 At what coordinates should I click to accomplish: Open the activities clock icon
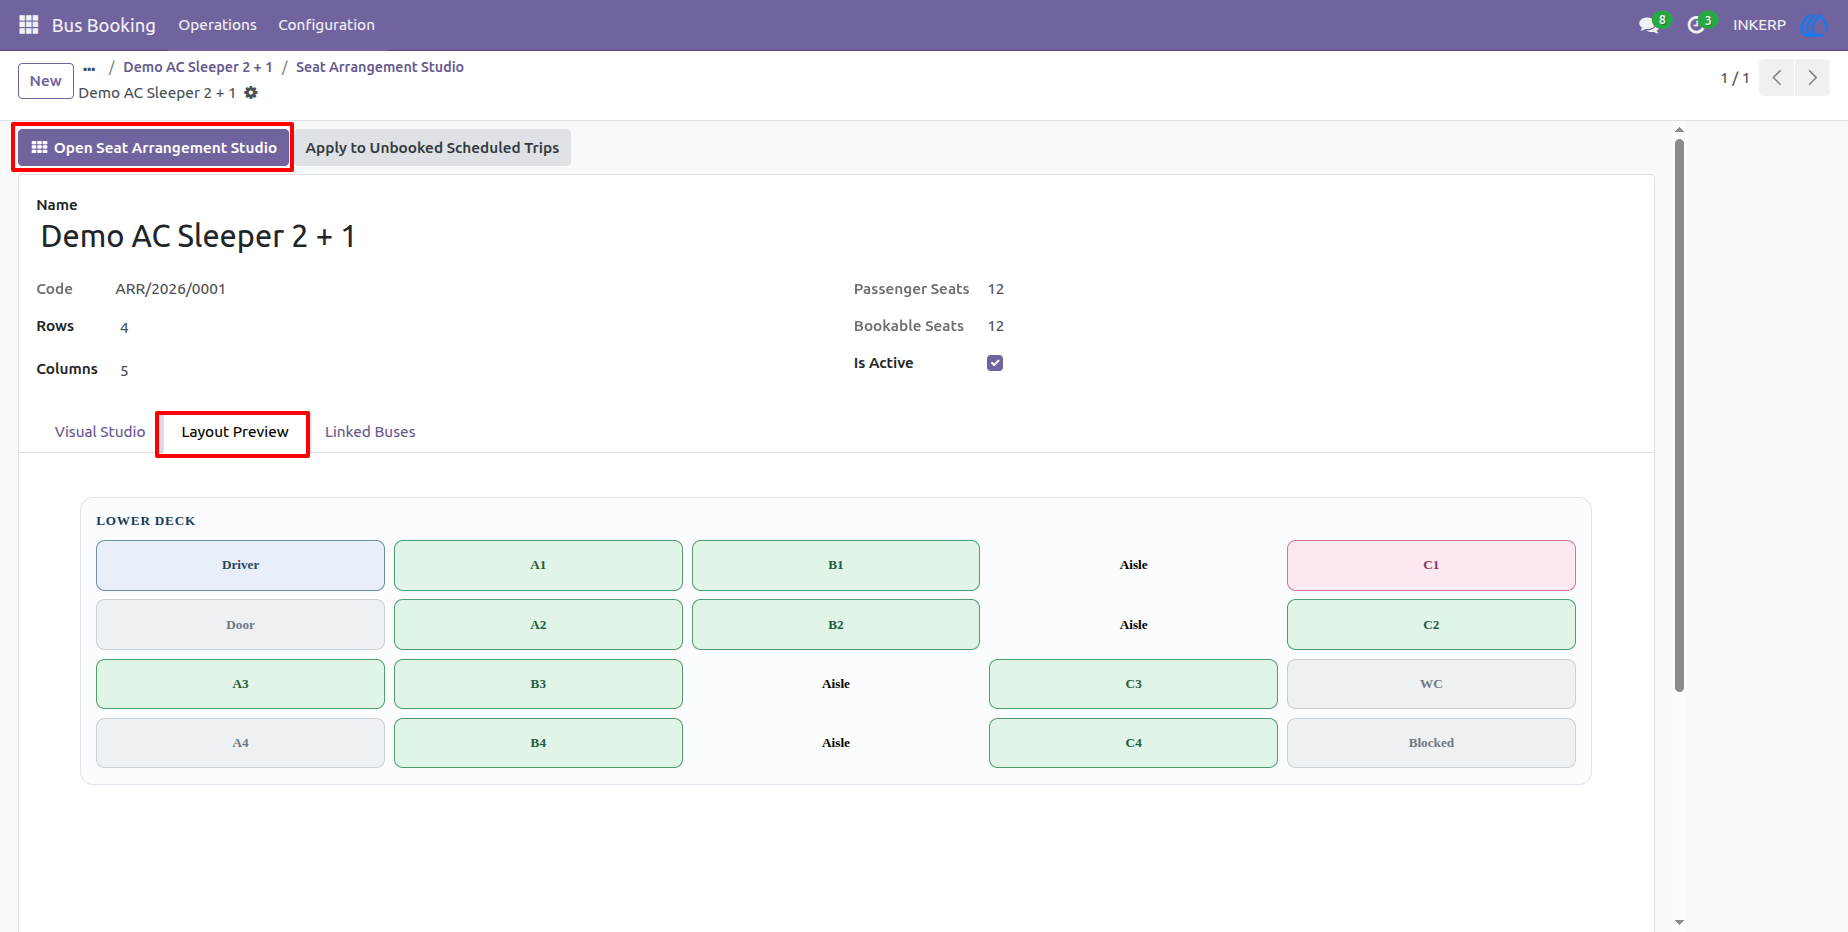click(1696, 25)
